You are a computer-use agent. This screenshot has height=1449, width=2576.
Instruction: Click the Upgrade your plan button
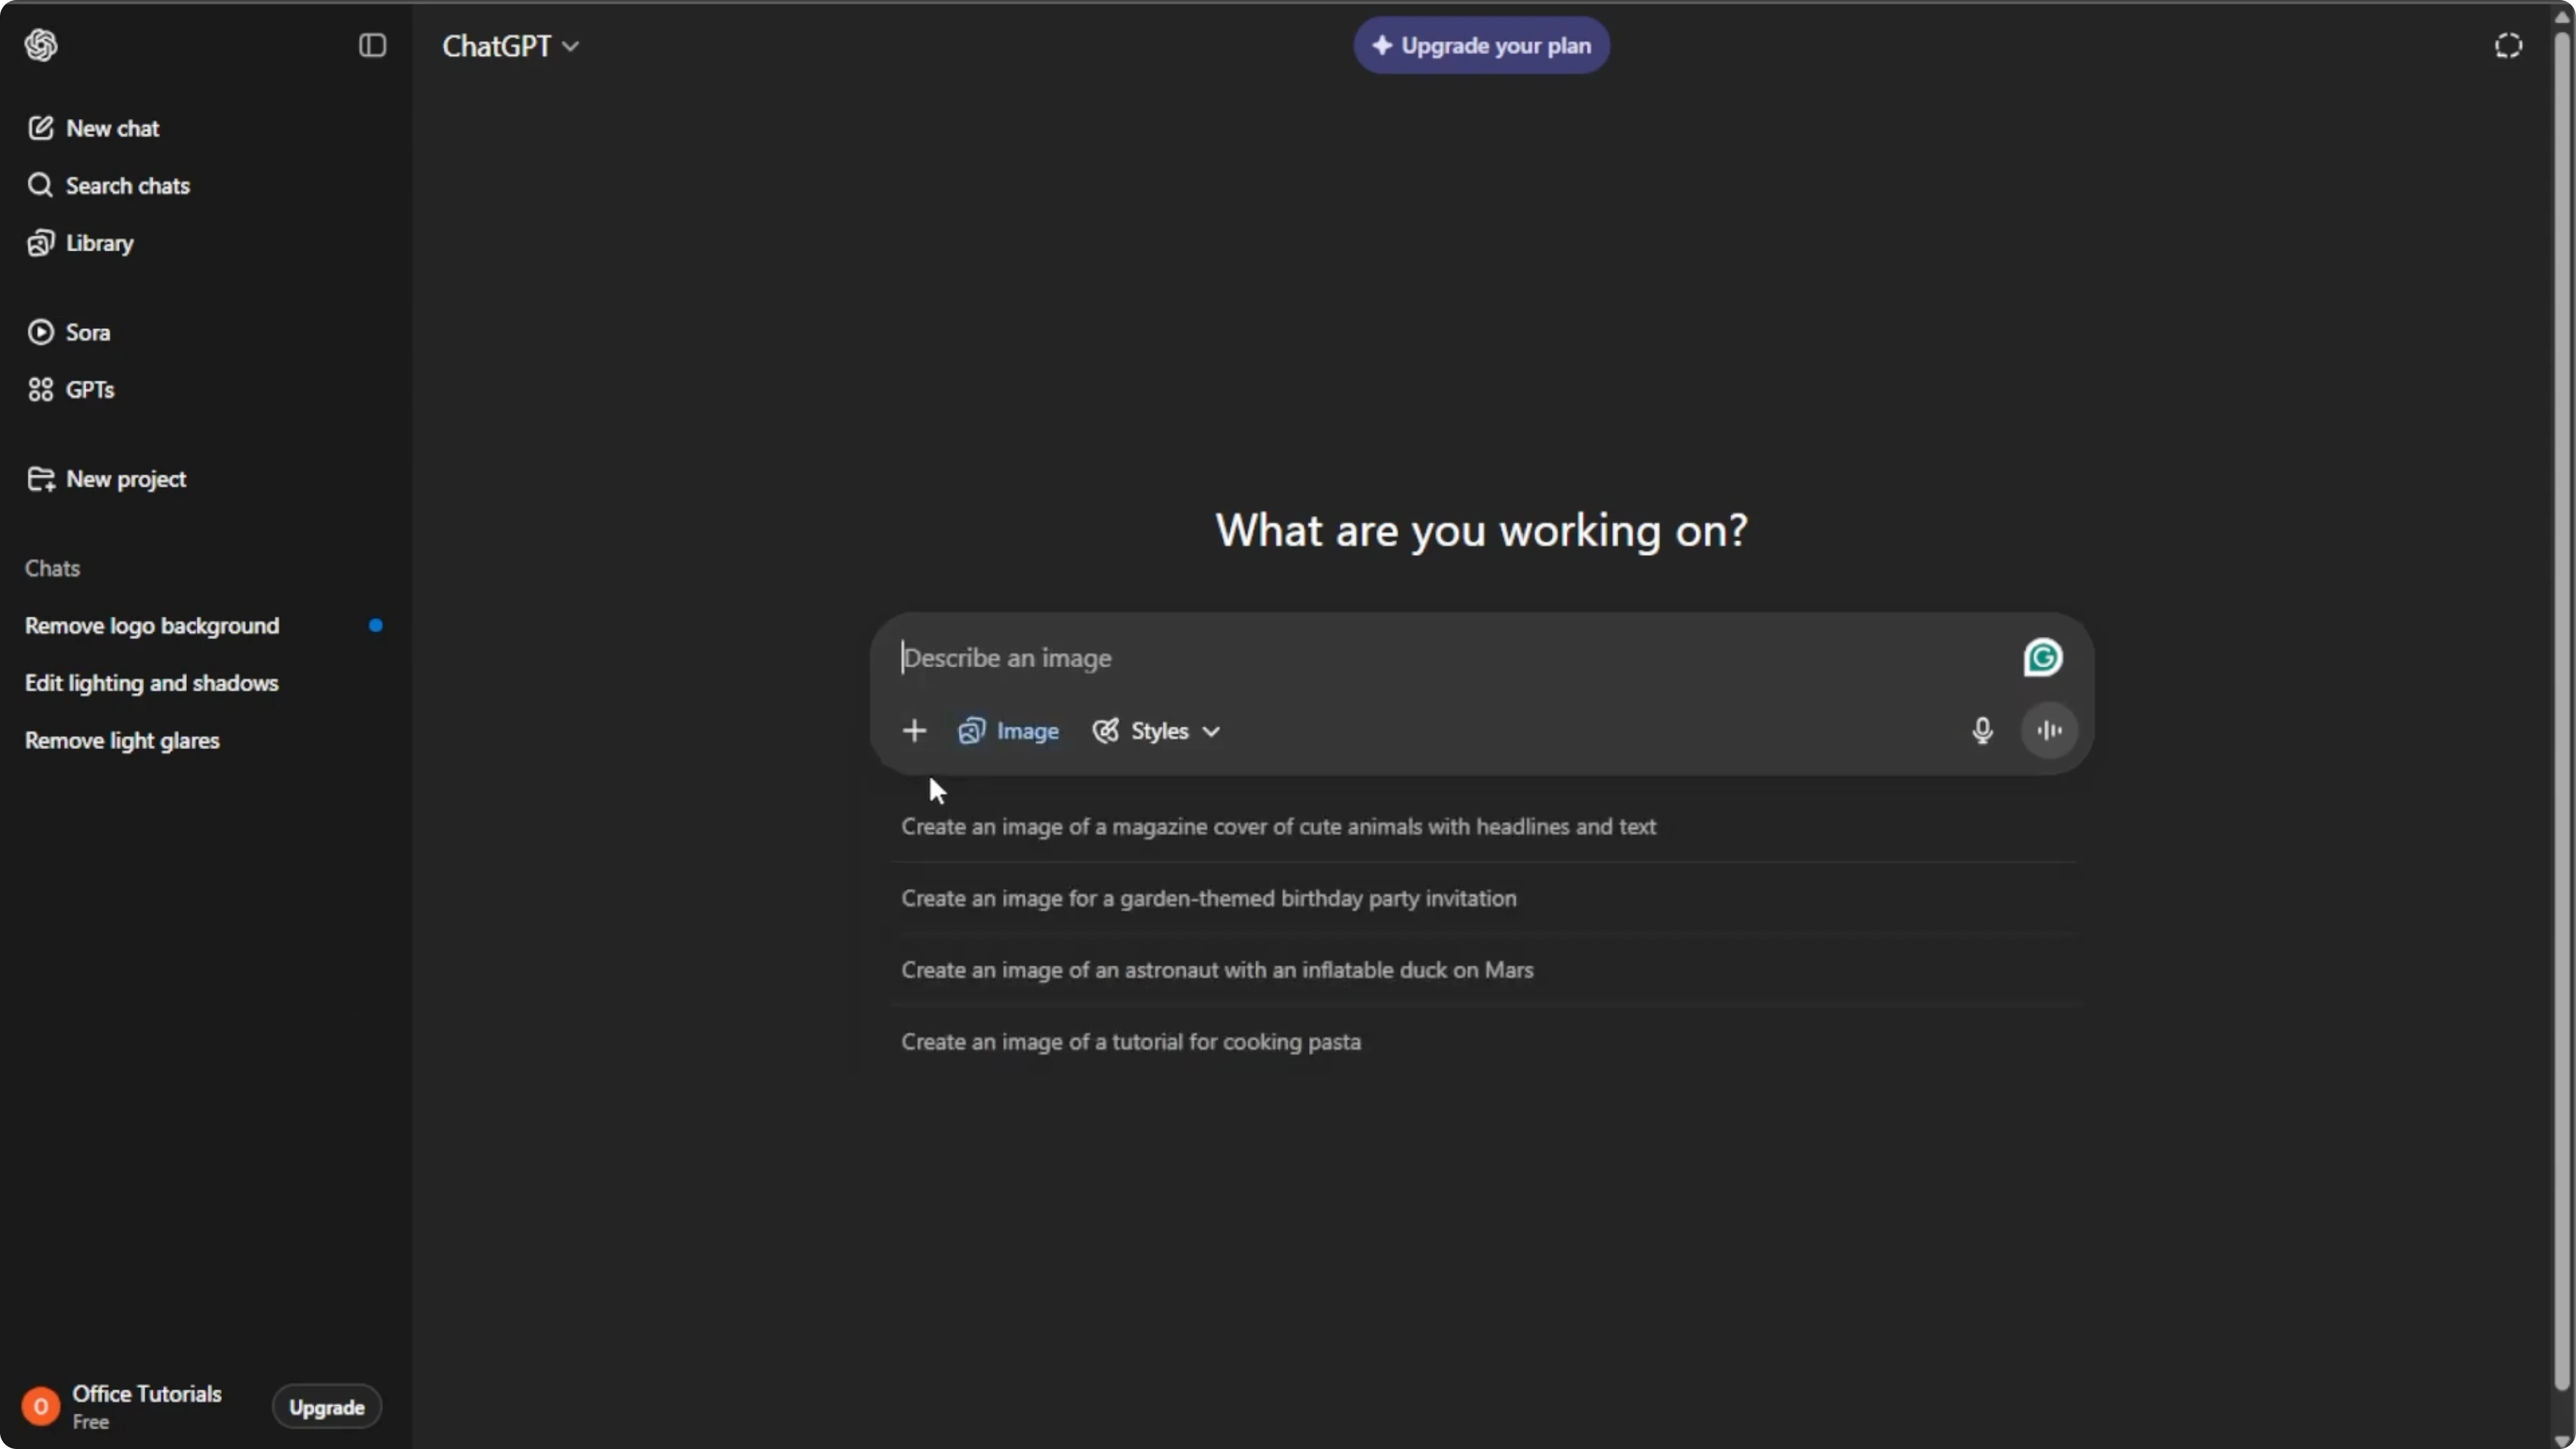[x=1481, y=45]
